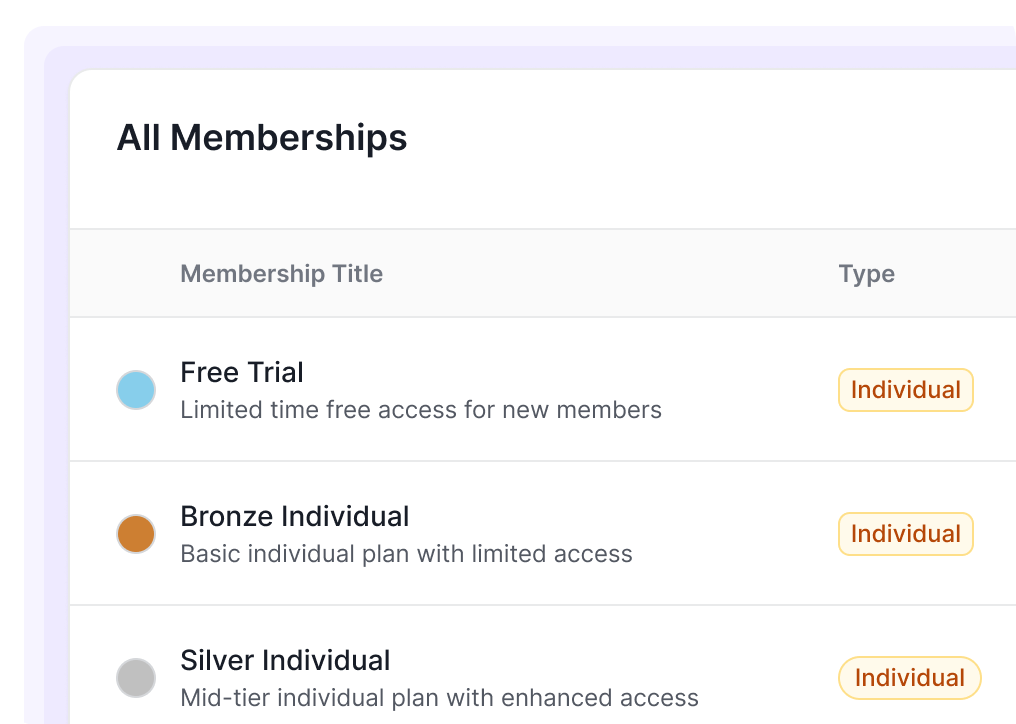Open the Bronze Individual membership title
The height and width of the screenshot is (724, 1016).
coord(294,517)
